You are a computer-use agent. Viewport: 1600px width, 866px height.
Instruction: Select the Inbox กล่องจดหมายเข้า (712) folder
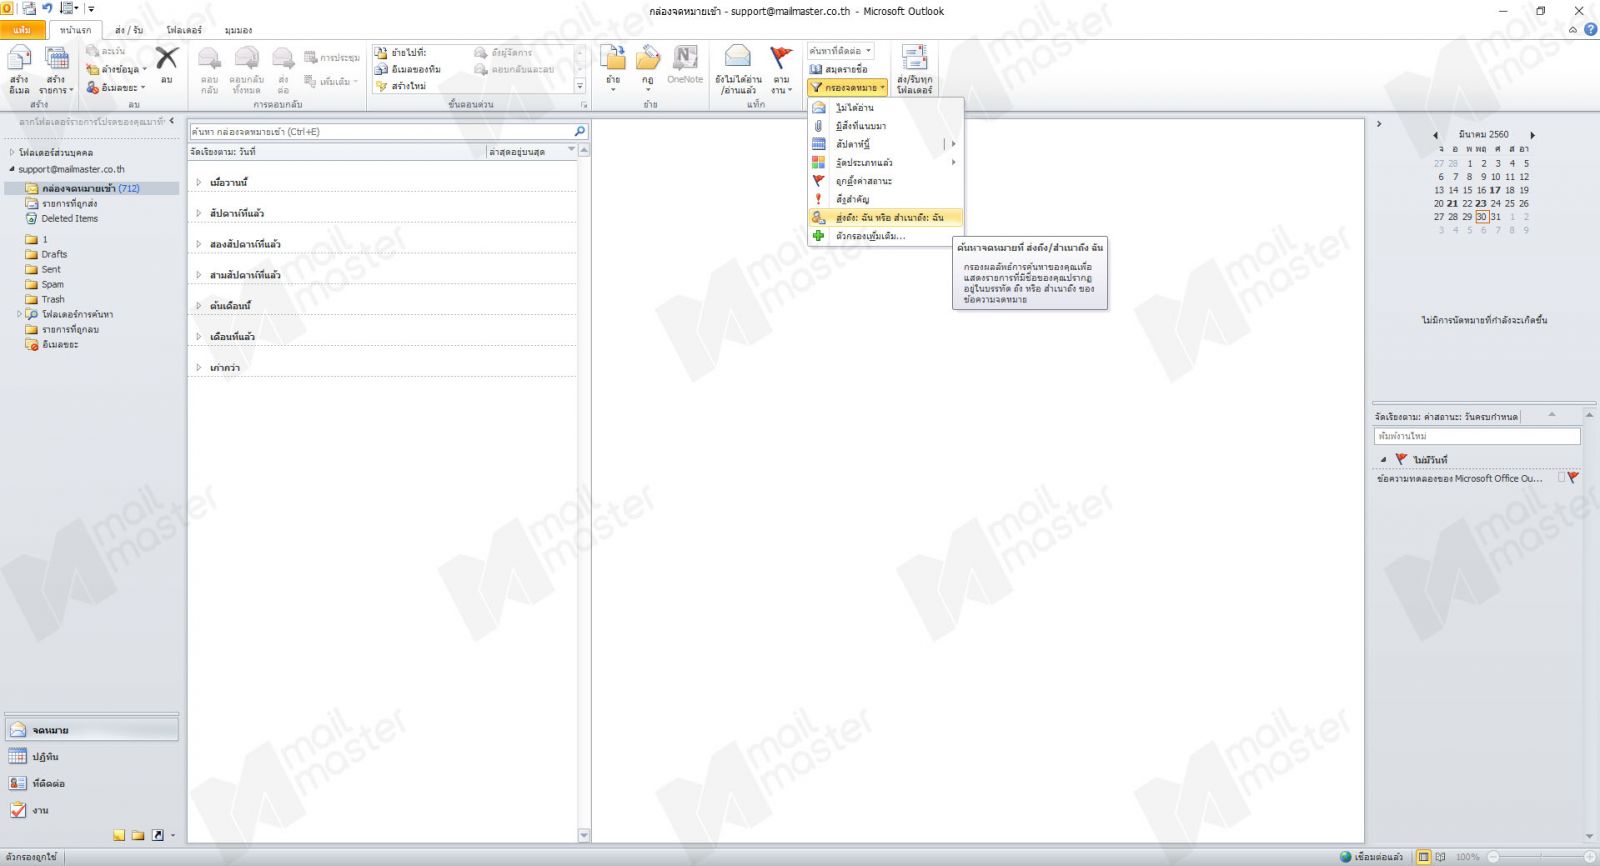90,188
